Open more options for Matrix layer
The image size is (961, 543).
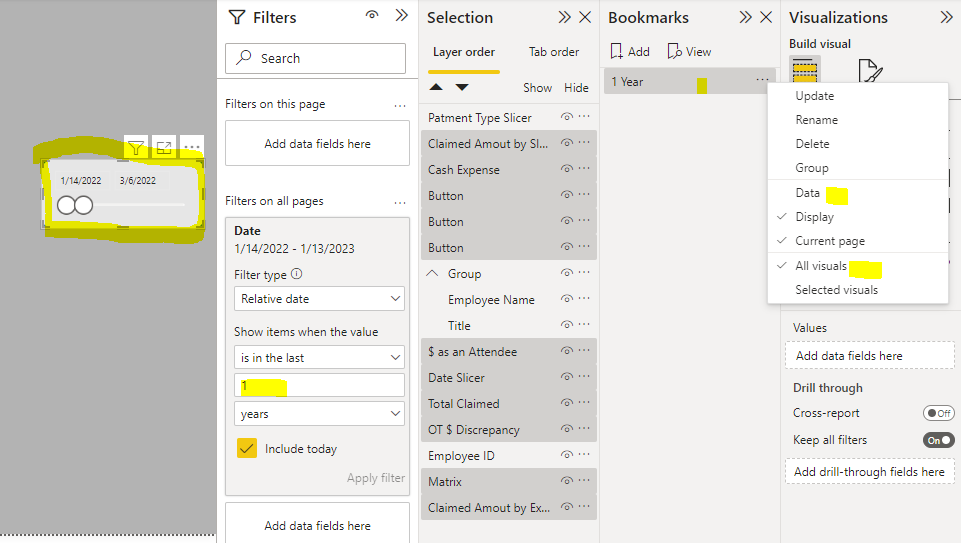[584, 480]
